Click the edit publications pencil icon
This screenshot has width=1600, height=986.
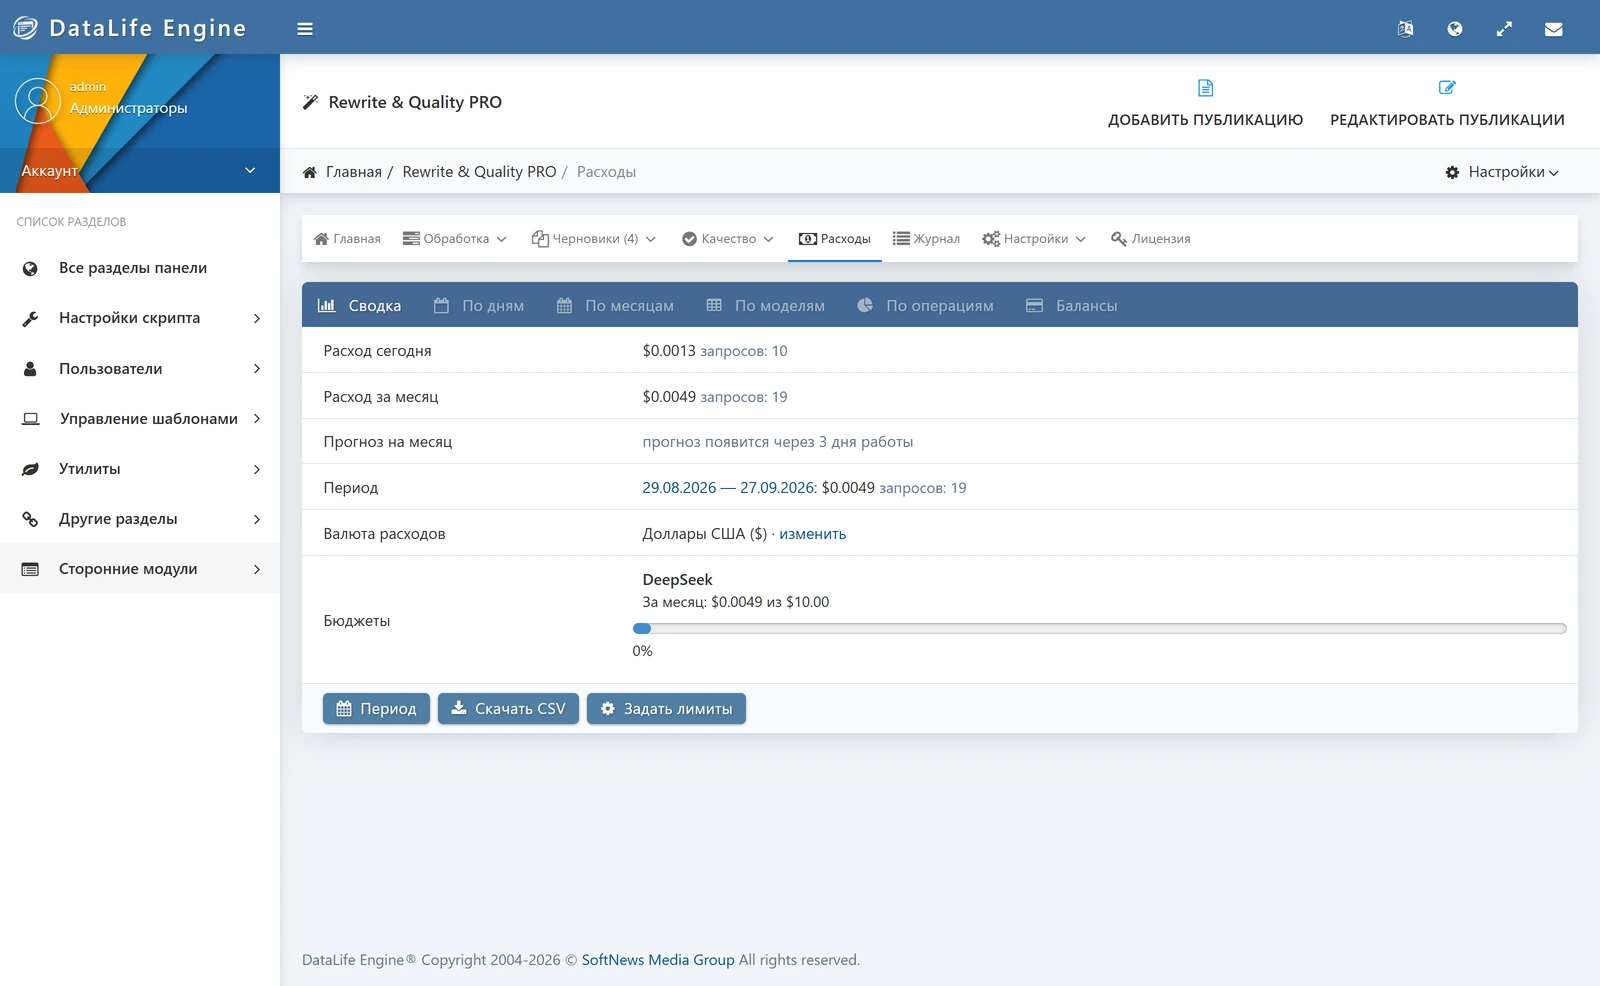coord(1447,88)
